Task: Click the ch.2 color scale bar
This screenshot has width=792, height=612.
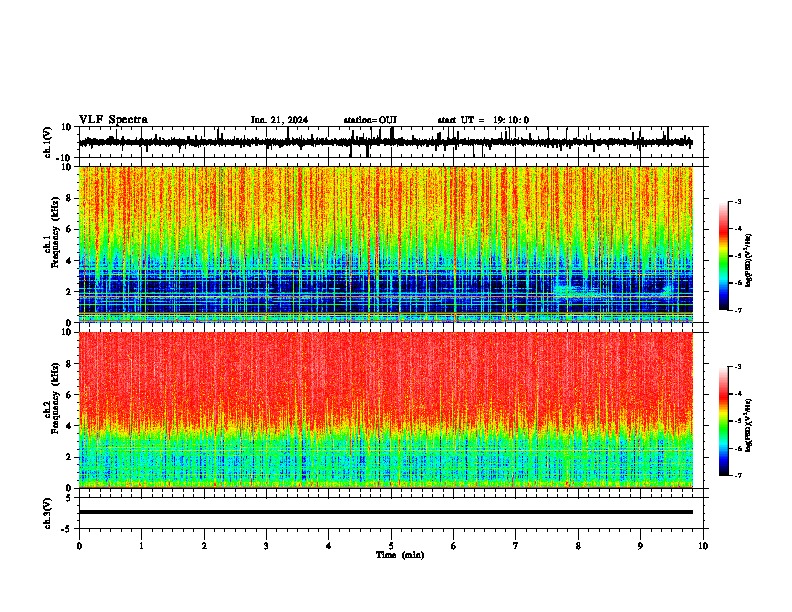Action: point(723,421)
